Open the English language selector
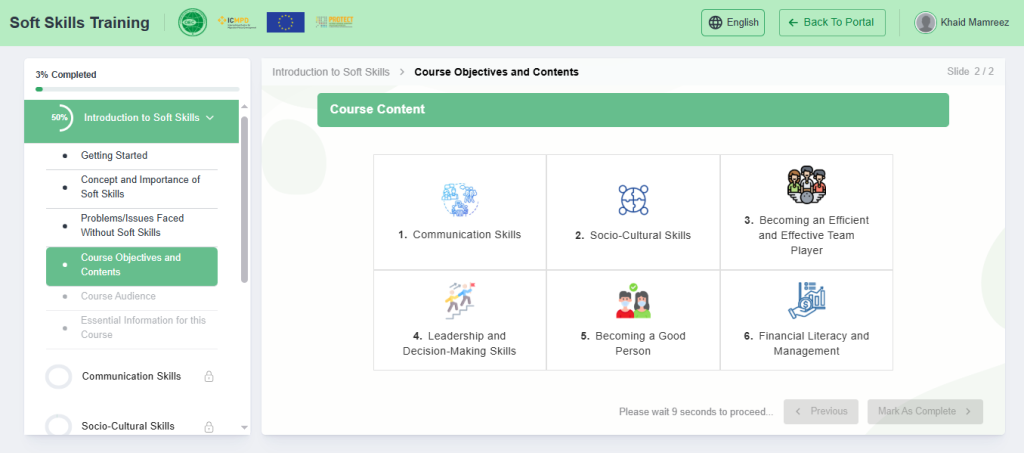This screenshot has width=1024, height=453. pos(733,22)
